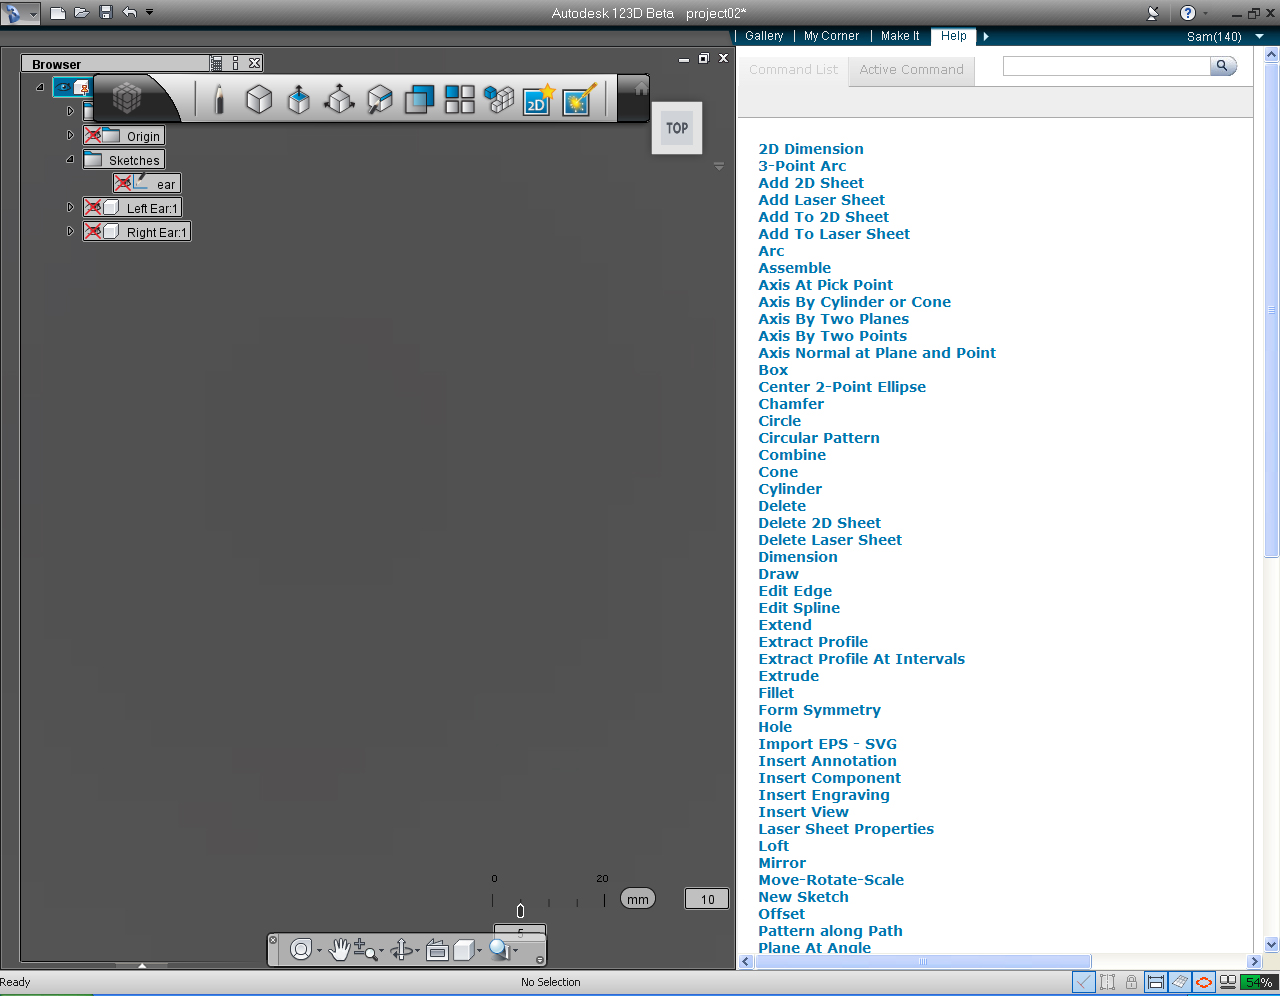1280x996 pixels.
Task: Select the Look At navigation tool
Action: [437, 950]
